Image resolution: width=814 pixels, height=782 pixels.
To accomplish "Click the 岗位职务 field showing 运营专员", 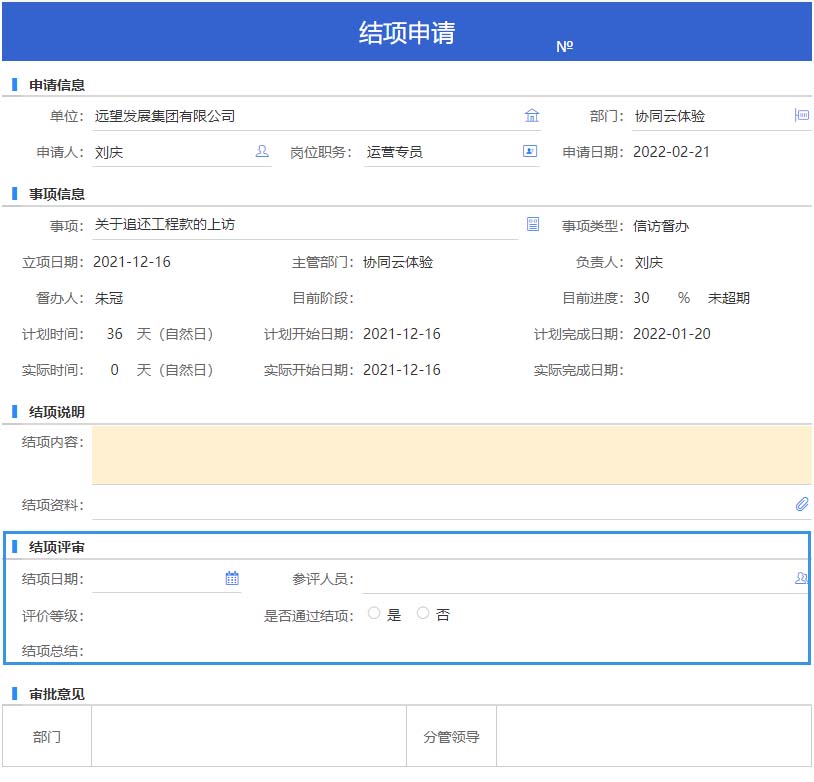I will point(440,152).
